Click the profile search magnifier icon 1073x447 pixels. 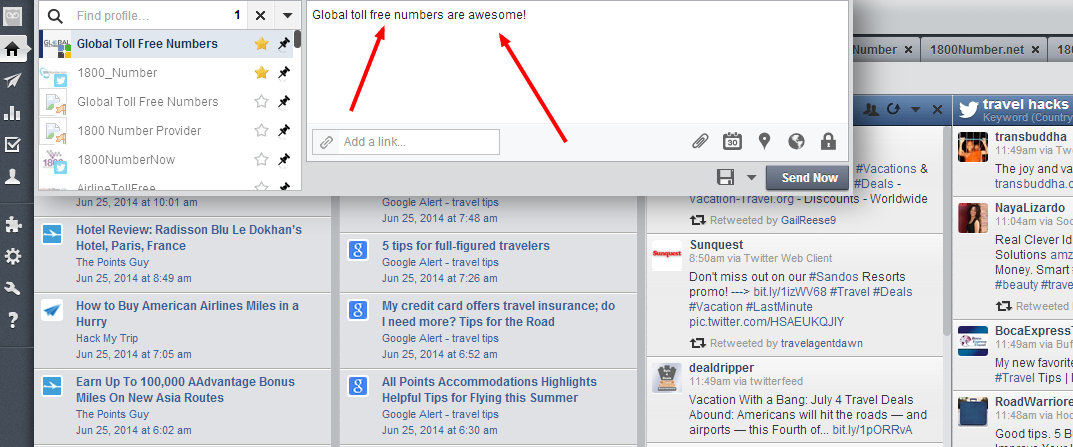click(55, 16)
